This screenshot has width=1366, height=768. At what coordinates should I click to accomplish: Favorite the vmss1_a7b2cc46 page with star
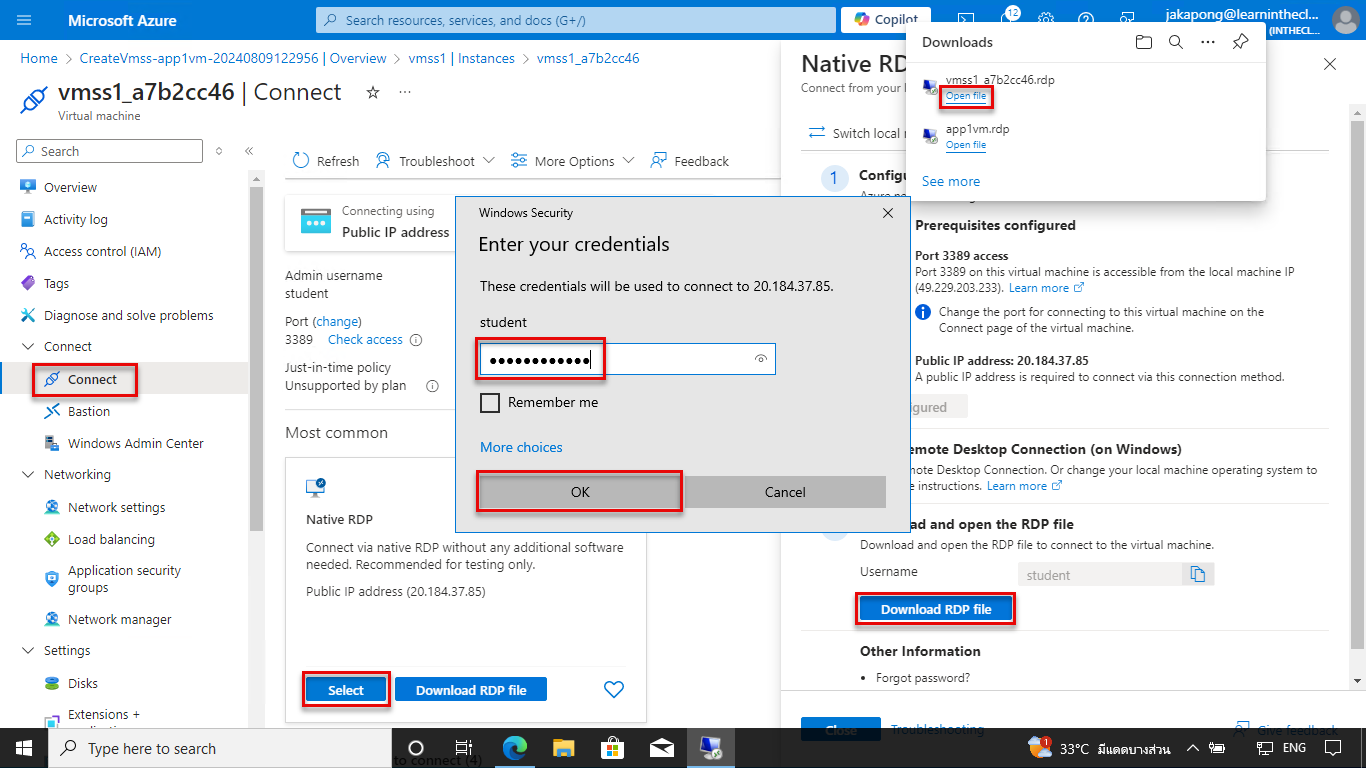coord(373,92)
